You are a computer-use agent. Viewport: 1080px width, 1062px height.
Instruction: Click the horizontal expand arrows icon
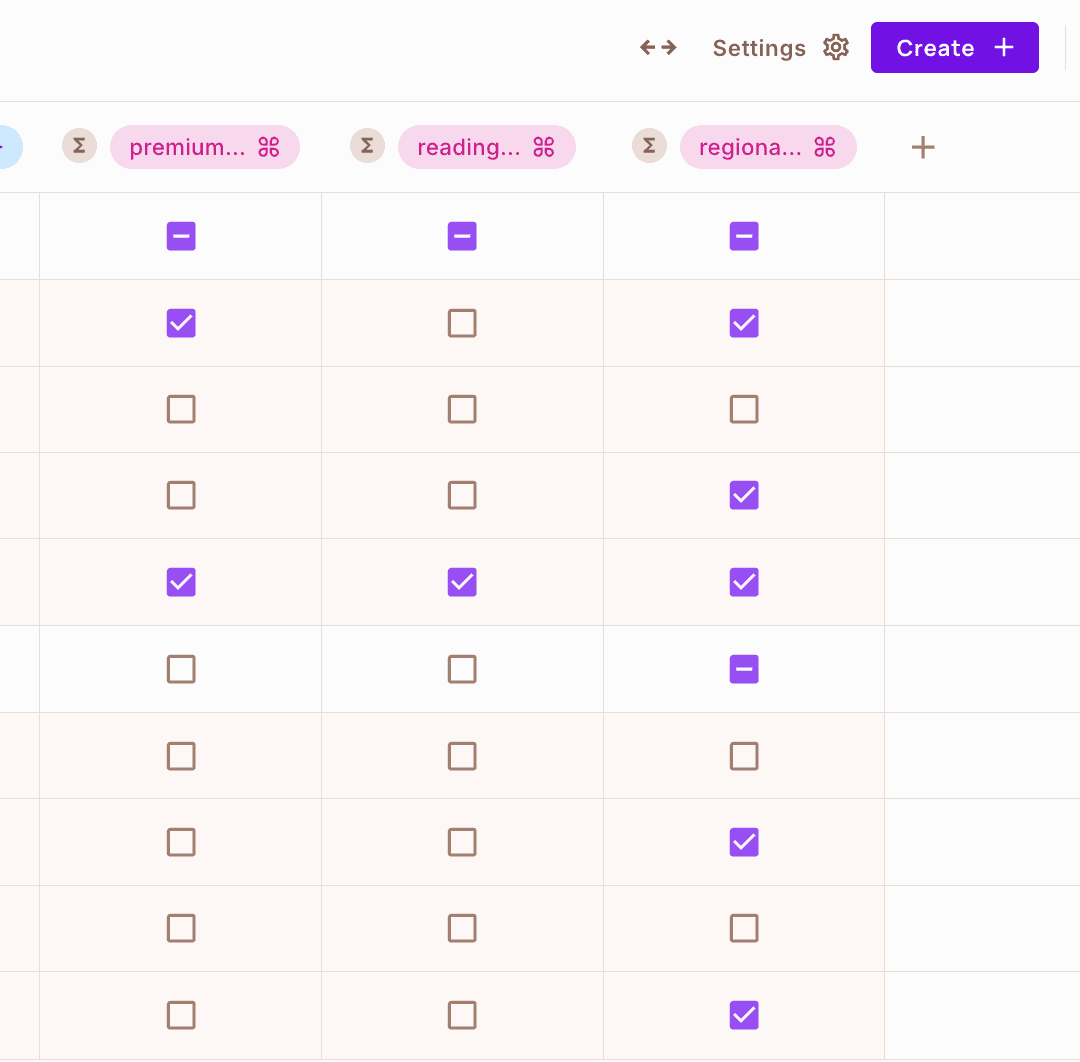pos(658,48)
